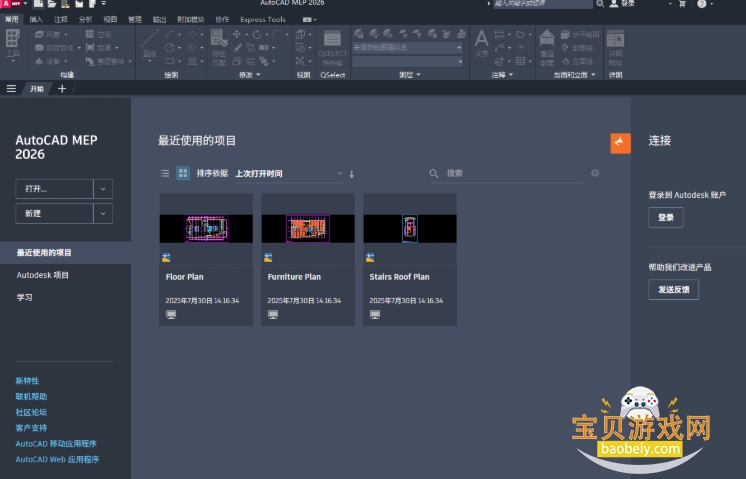Select the 空间 (Space) tool

point(98,34)
